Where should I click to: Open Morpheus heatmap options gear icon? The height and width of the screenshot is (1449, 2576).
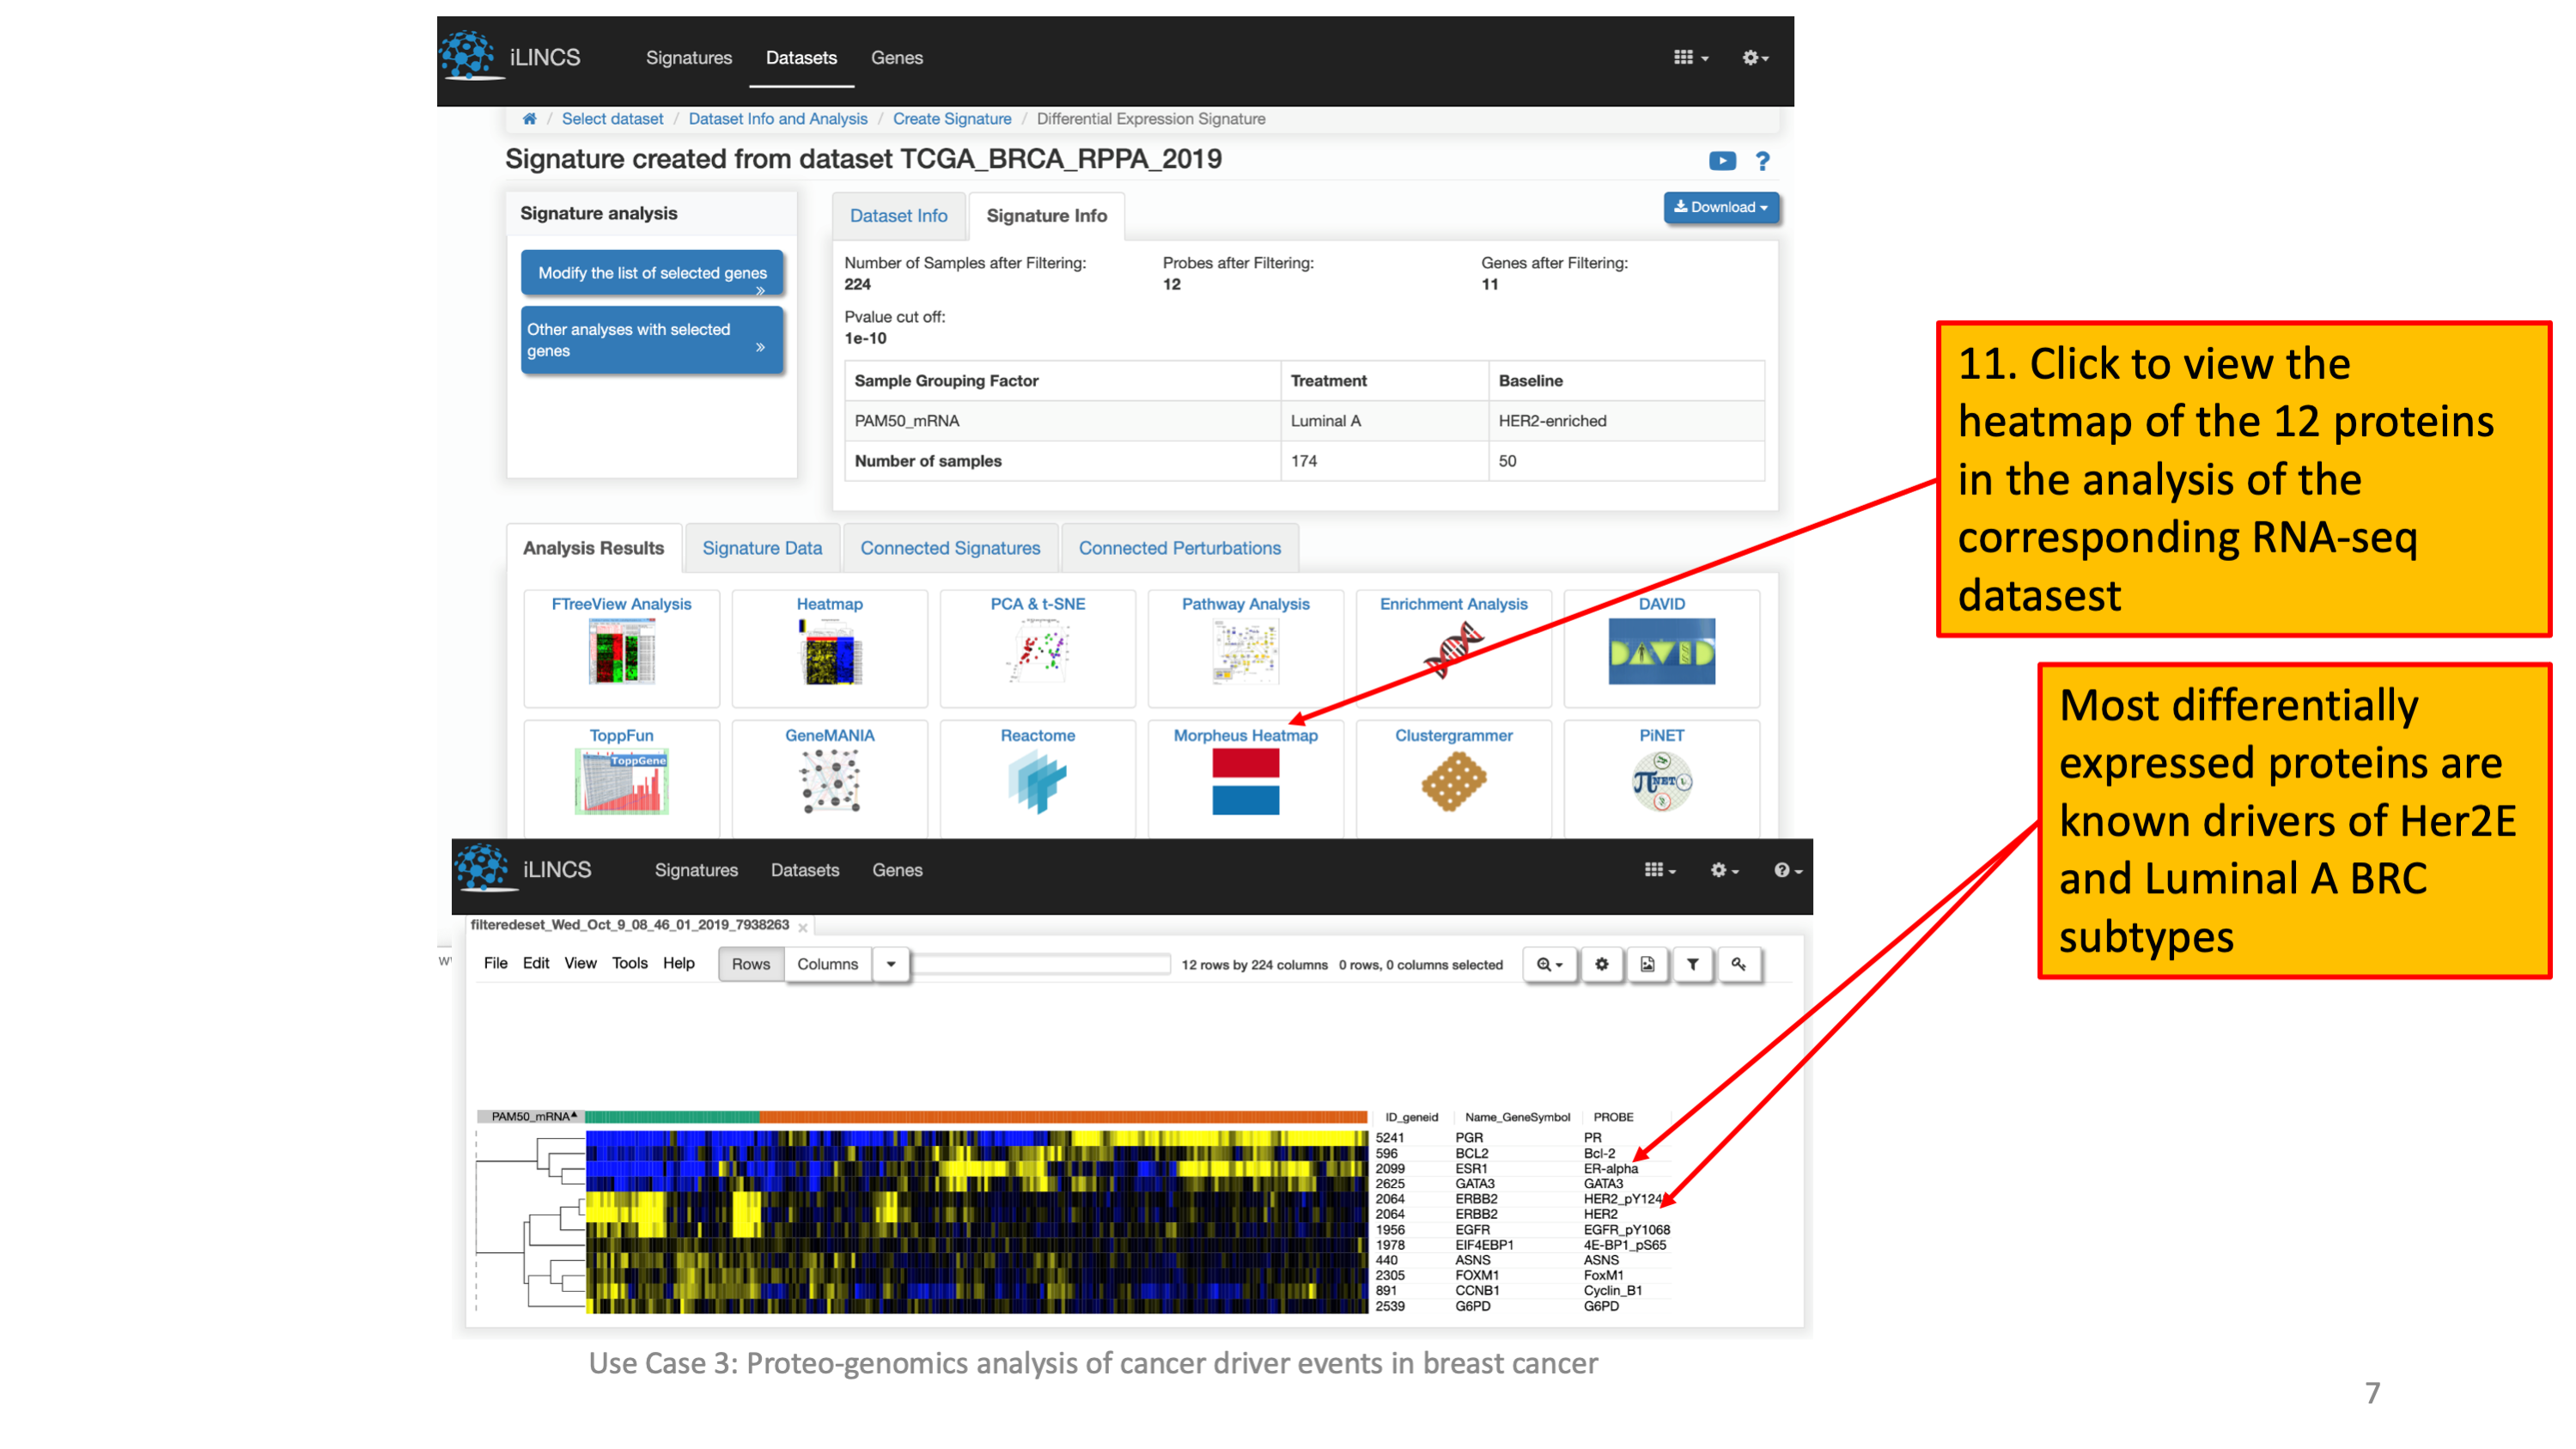point(1601,964)
